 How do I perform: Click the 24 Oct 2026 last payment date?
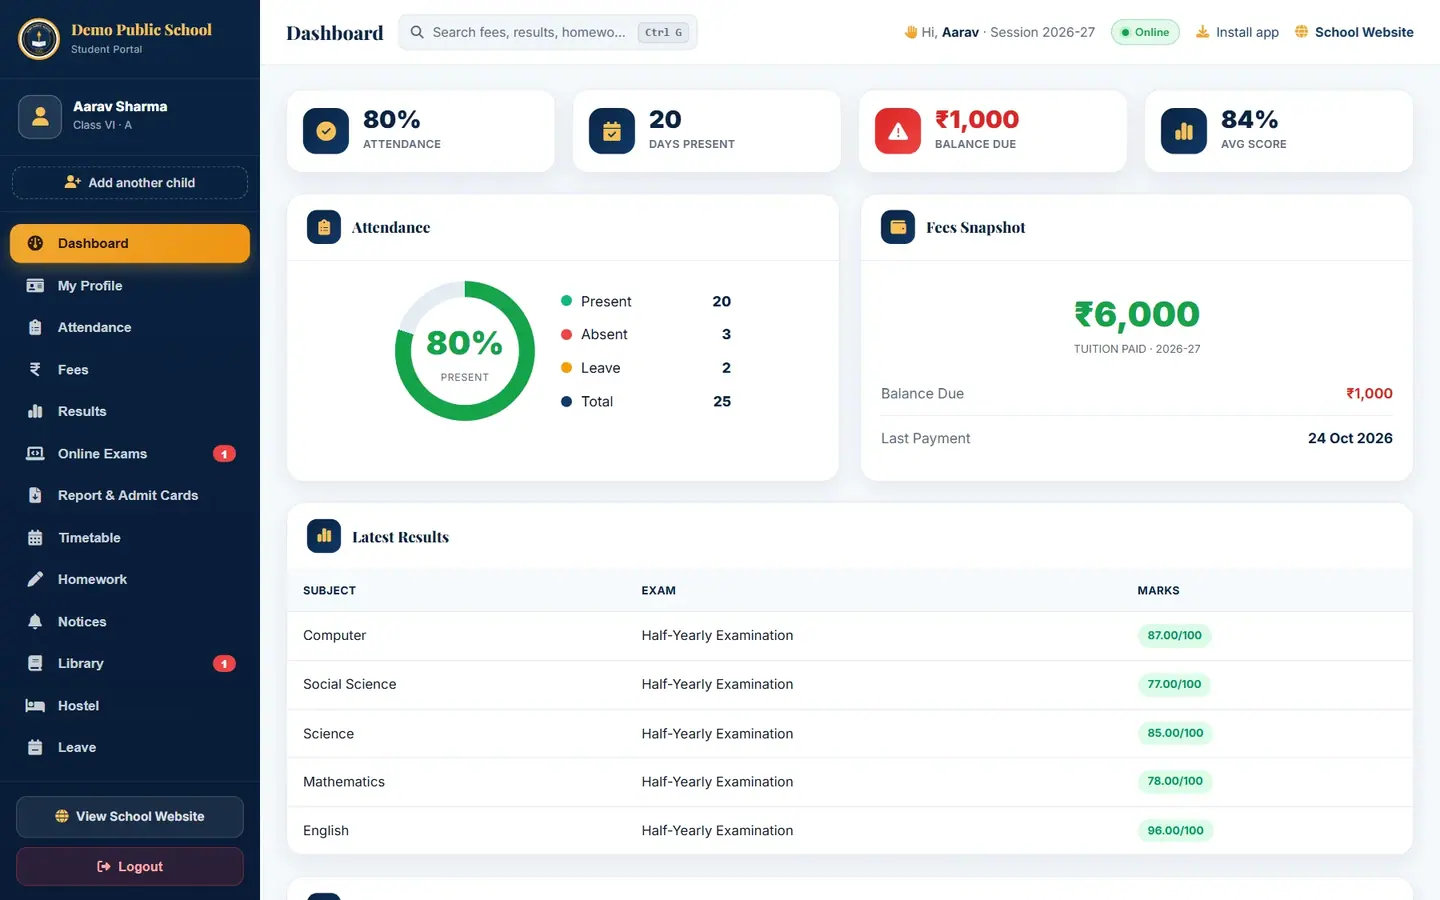pyautogui.click(x=1350, y=438)
